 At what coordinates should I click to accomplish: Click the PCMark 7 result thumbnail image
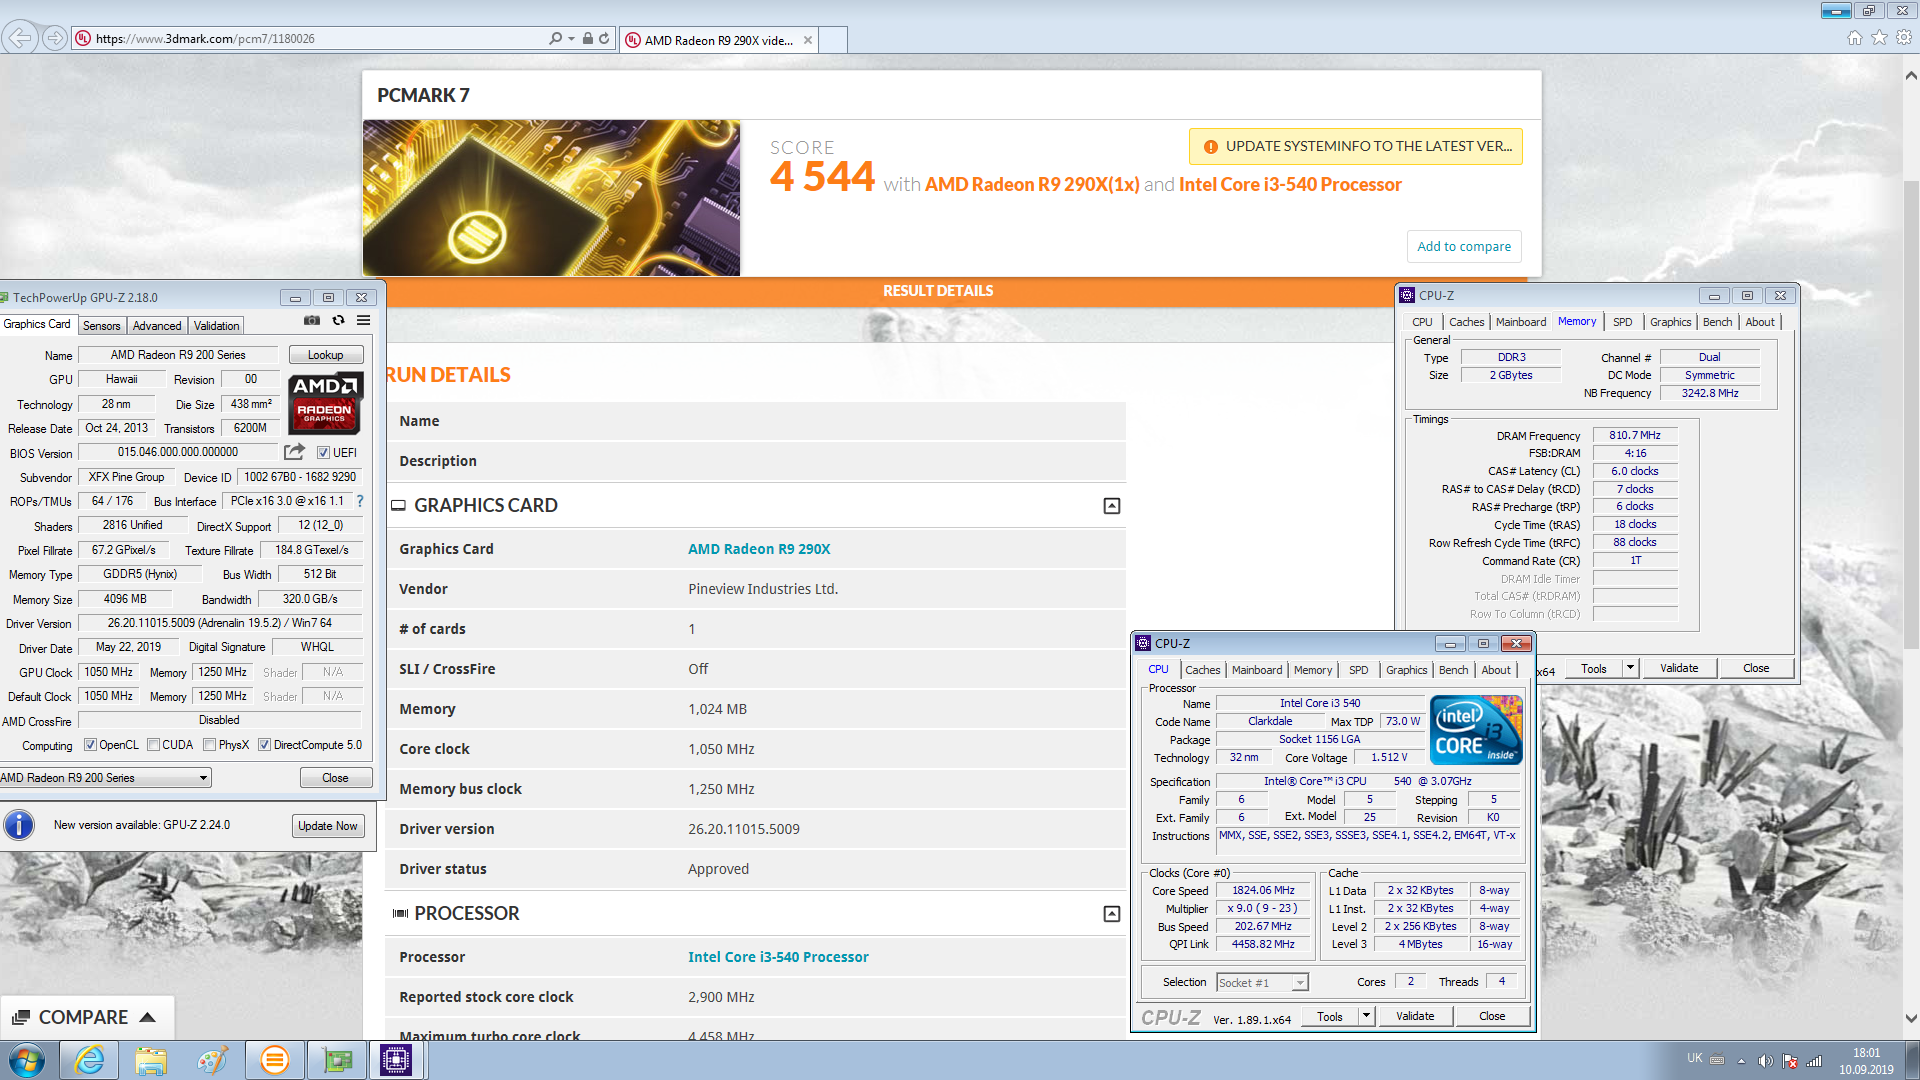click(x=551, y=198)
